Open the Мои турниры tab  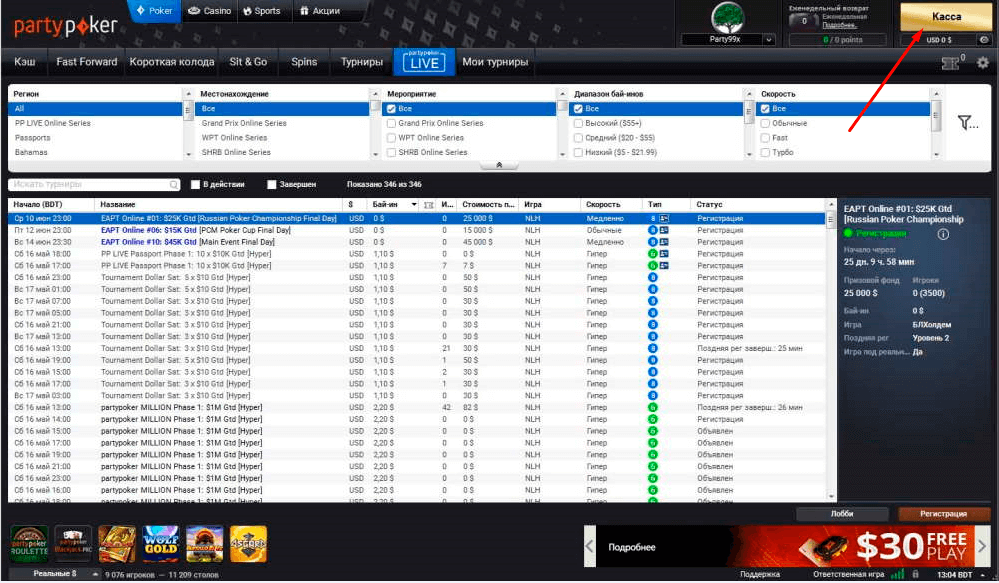click(x=495, y=62)
